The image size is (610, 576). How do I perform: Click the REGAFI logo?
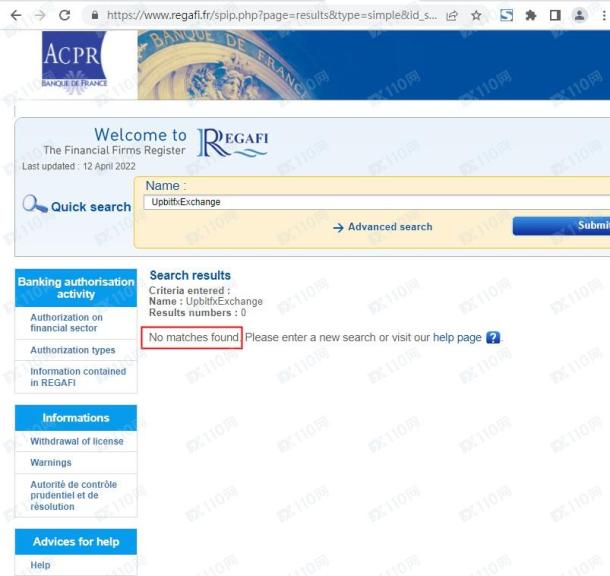(233, 143)
